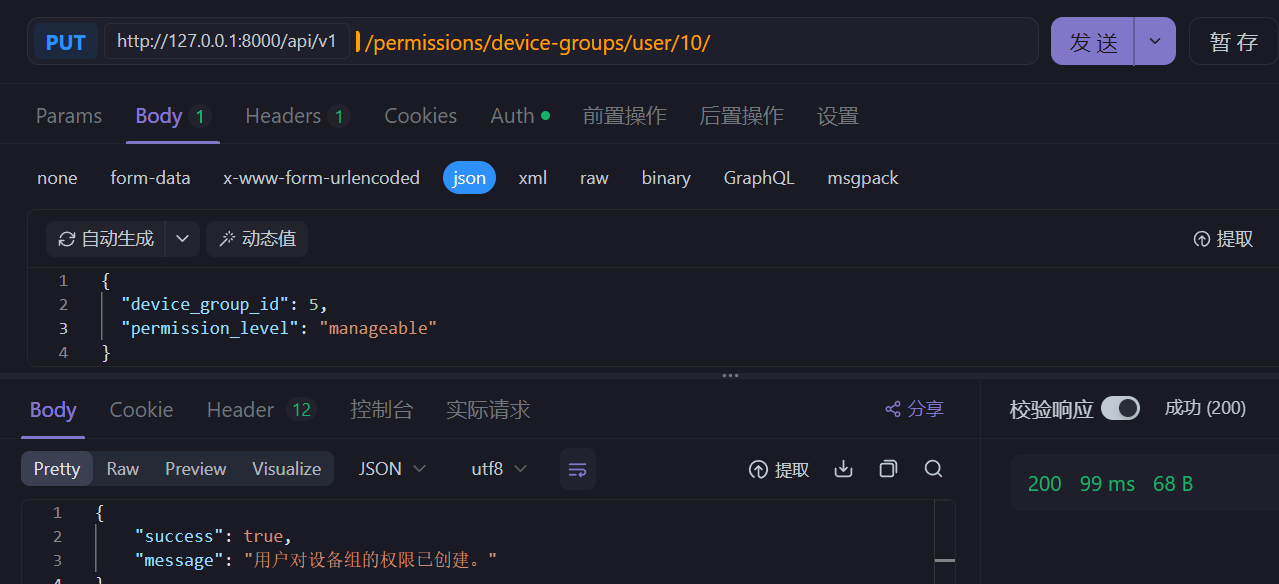Select raw body type
The image size is (1279, 584).
click(x=594, y=178)
